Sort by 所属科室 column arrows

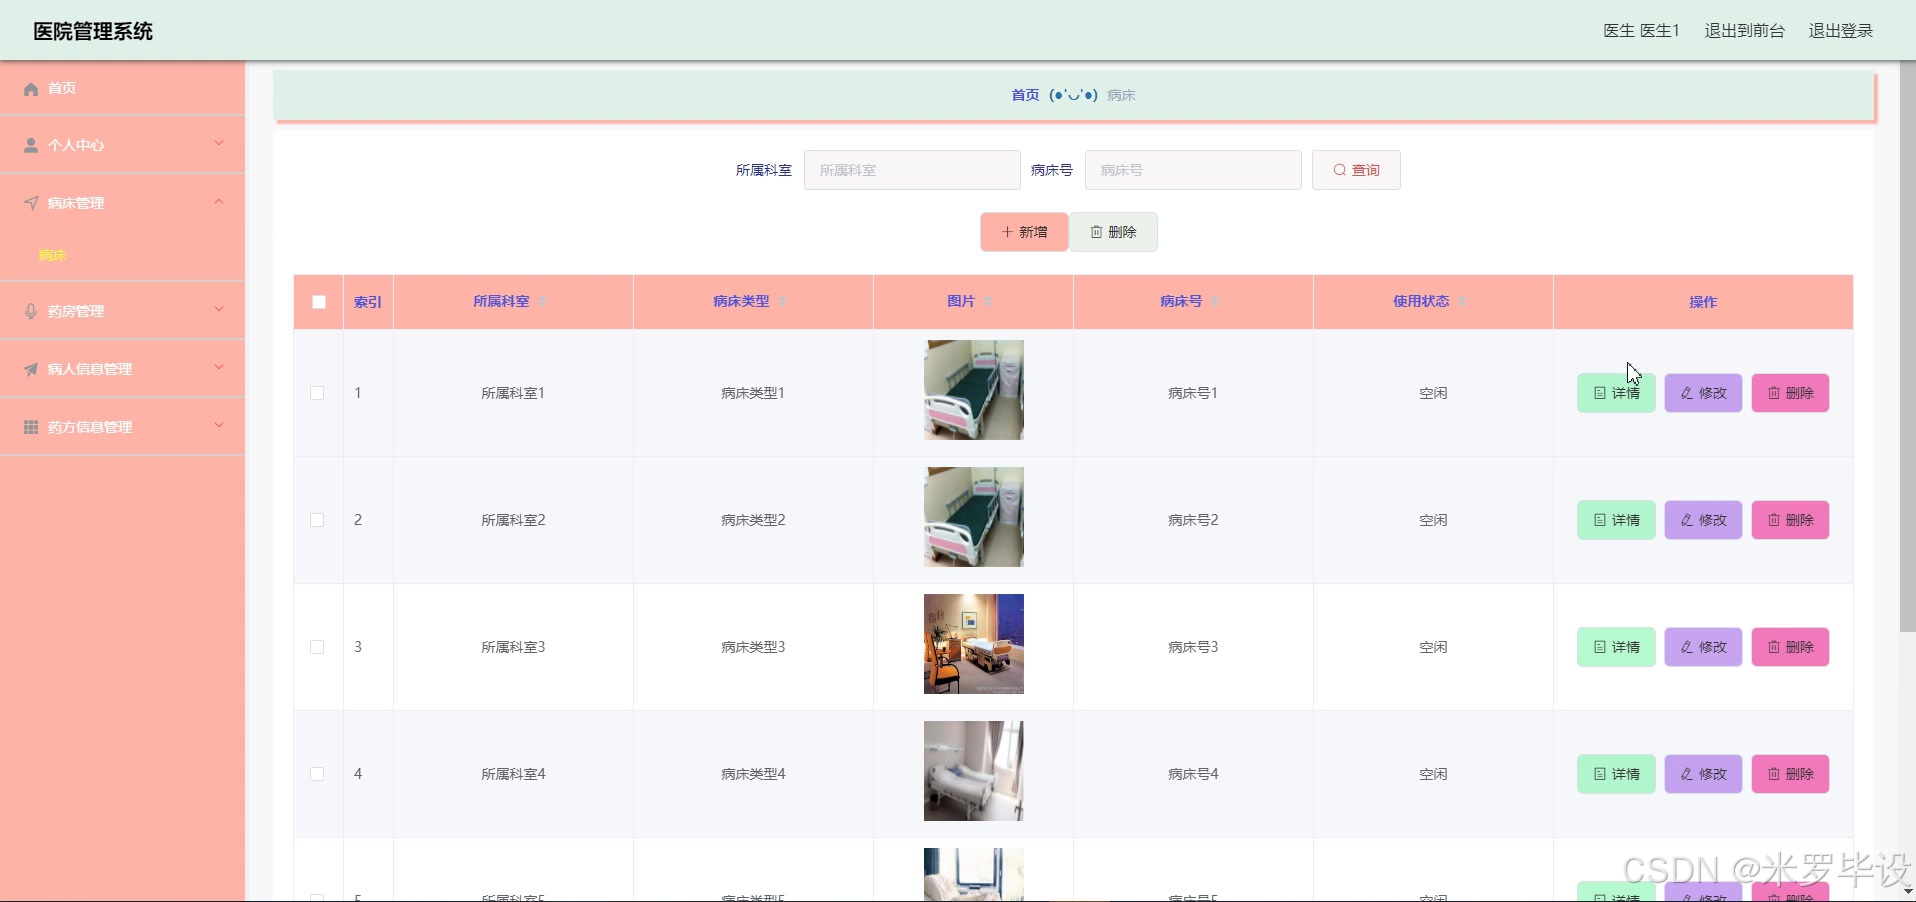[543, 302]
